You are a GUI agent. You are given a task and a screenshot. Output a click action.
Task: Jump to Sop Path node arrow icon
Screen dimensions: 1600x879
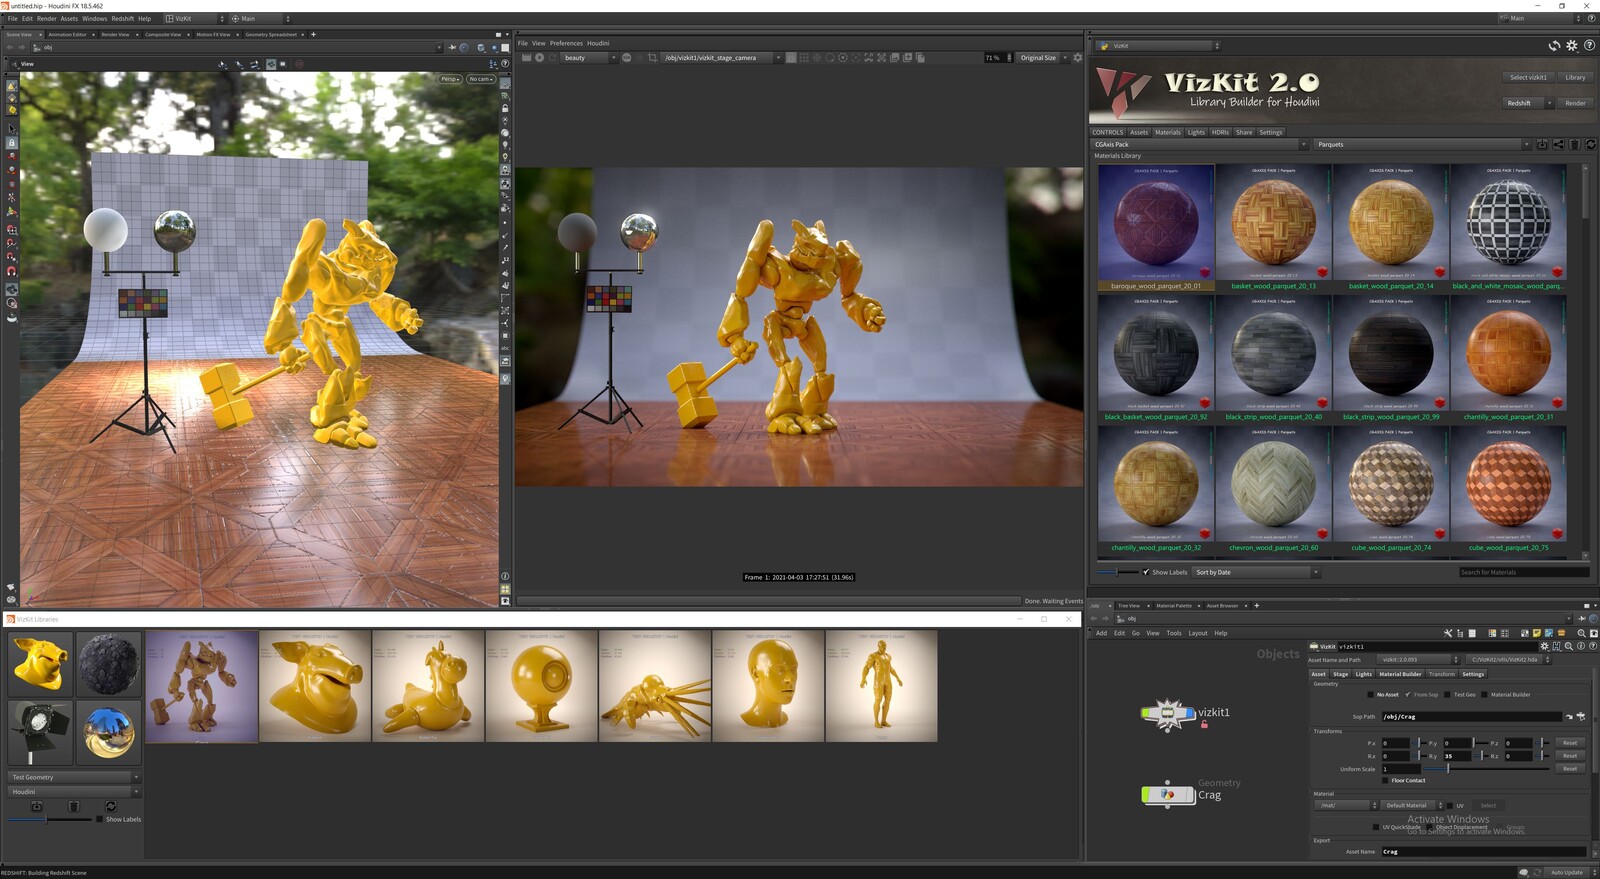click(1569, 717)
